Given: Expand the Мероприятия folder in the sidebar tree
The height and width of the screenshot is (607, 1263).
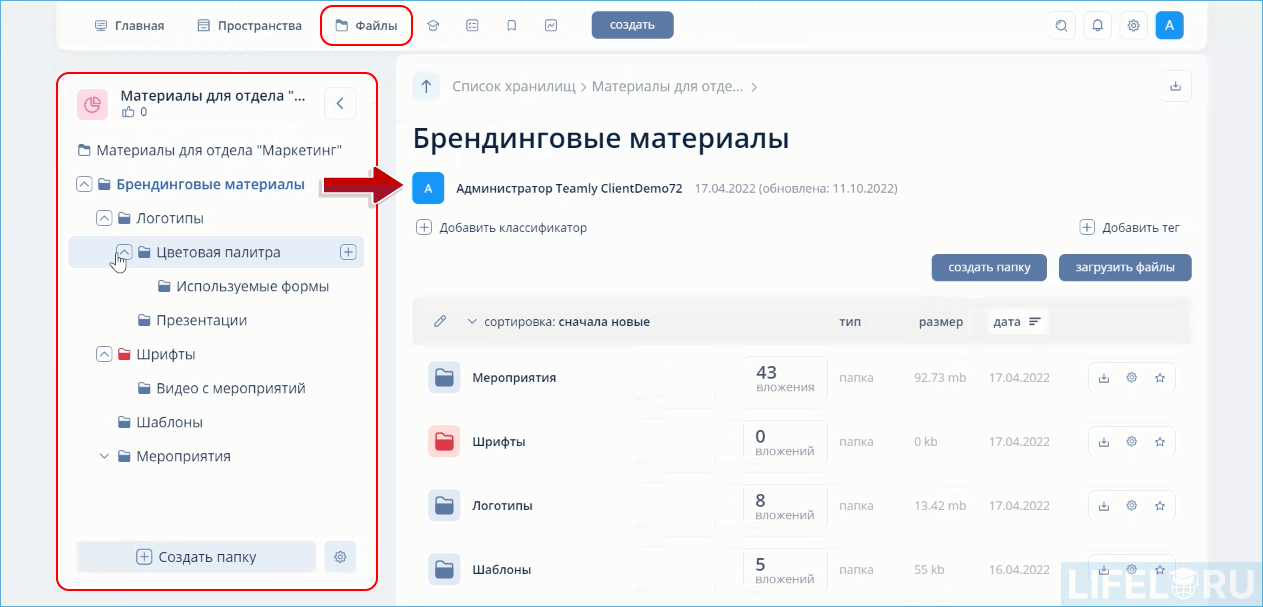Looking at the screenshot, I should point(103,456).
